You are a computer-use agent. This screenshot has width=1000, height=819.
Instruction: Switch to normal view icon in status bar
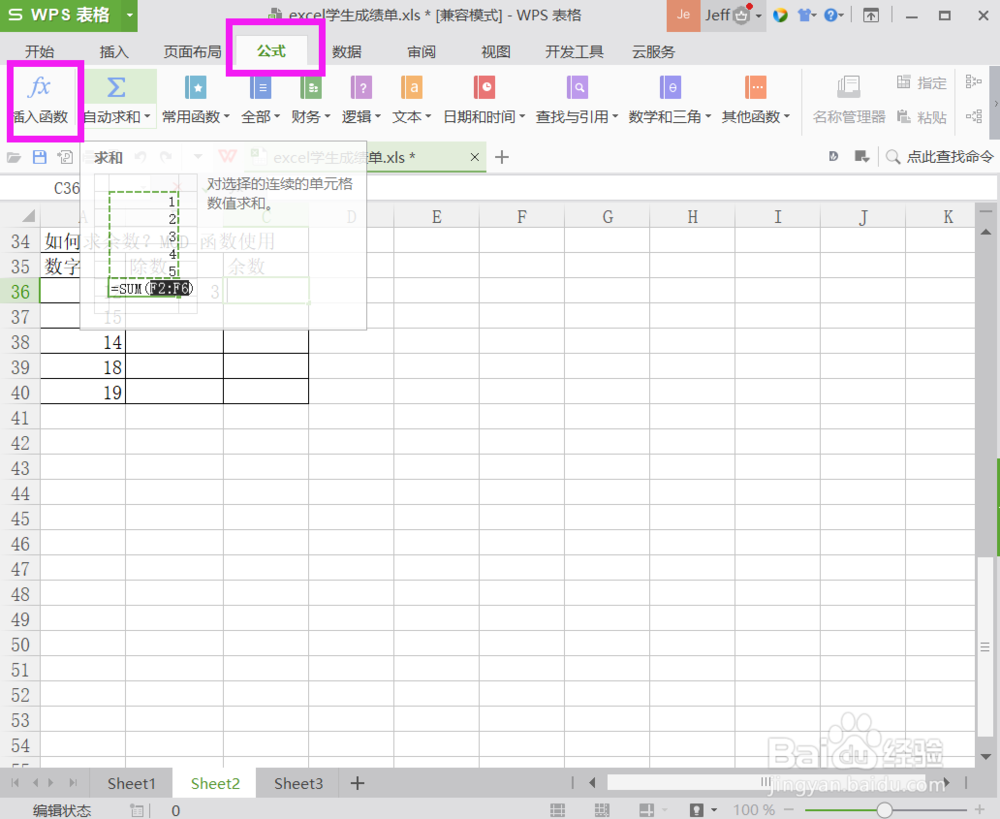click(x=557, y=810)
